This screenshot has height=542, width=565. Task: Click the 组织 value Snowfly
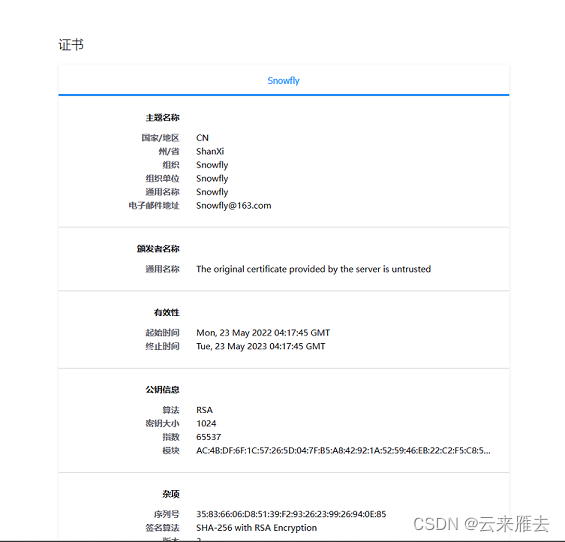[212, 165]
